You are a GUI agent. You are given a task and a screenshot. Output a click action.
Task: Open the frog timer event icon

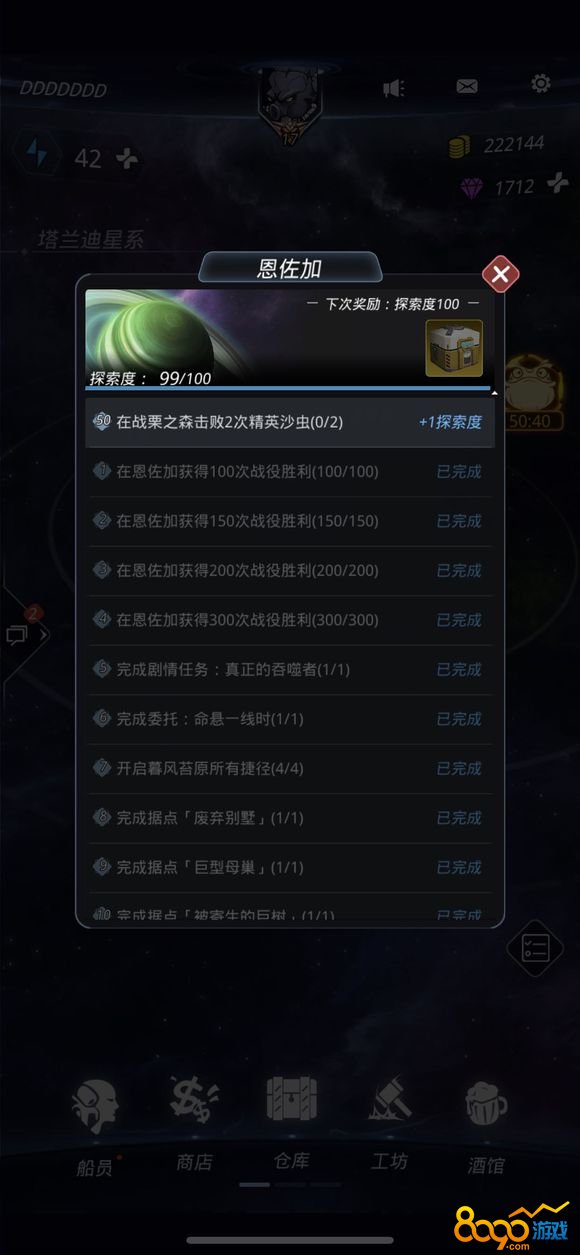[x=529, y=396]
